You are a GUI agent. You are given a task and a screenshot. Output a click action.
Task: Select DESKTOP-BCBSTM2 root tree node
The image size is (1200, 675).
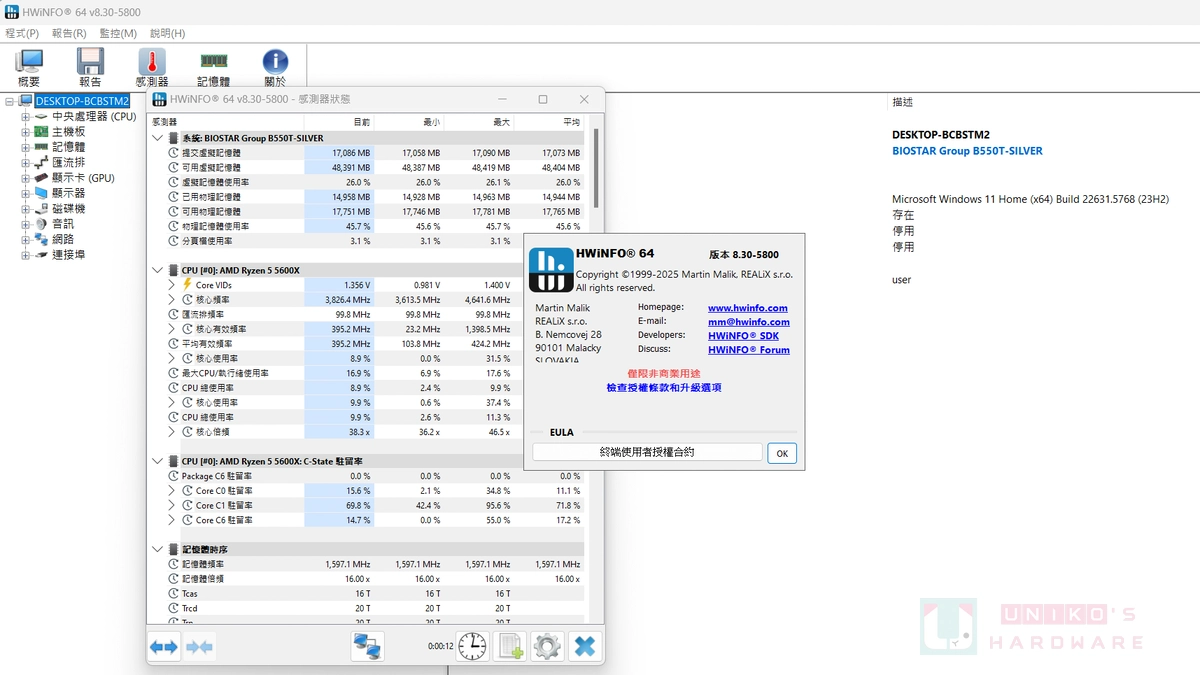[x=82, y=101]
